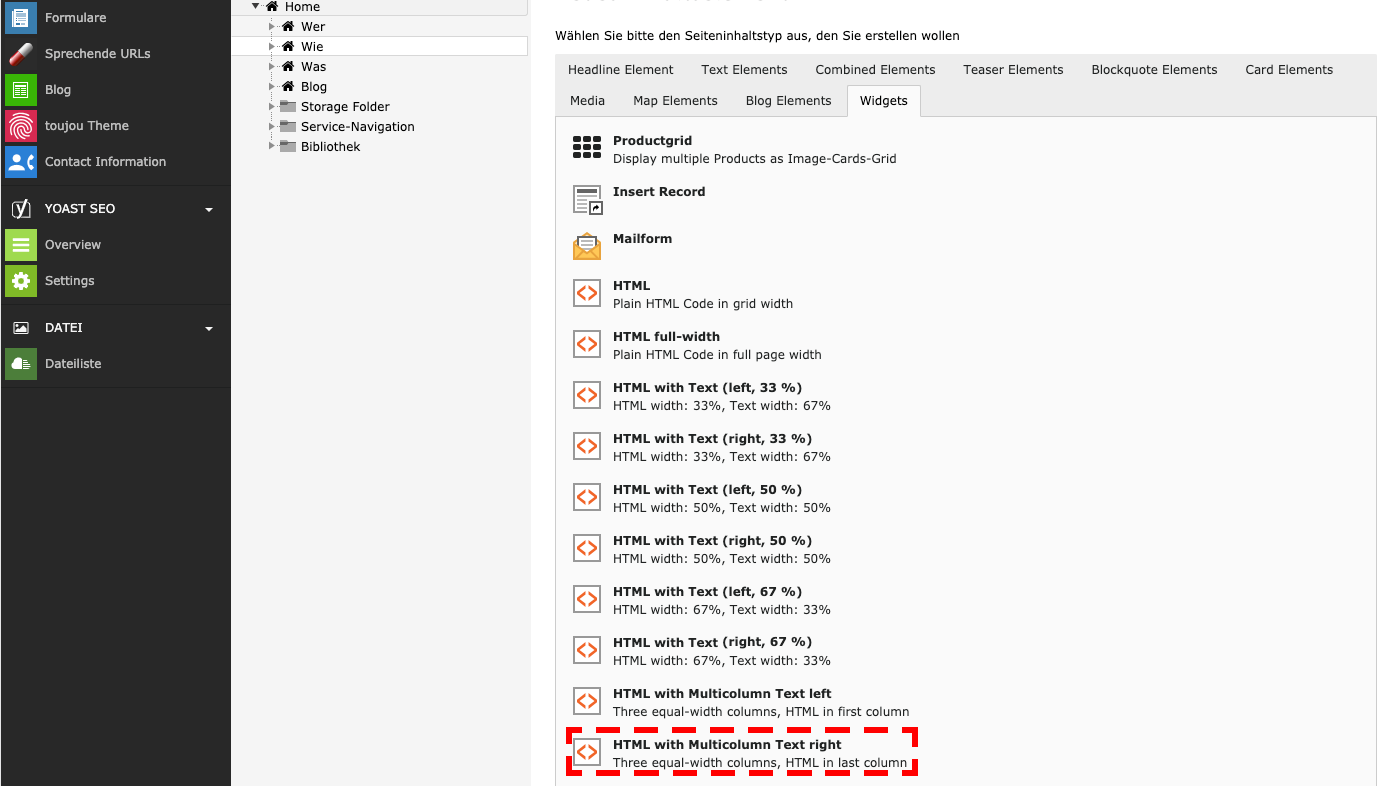Open the Contact Information module icon
This screenshot has width=1400, height=786.
pos(21,162)
